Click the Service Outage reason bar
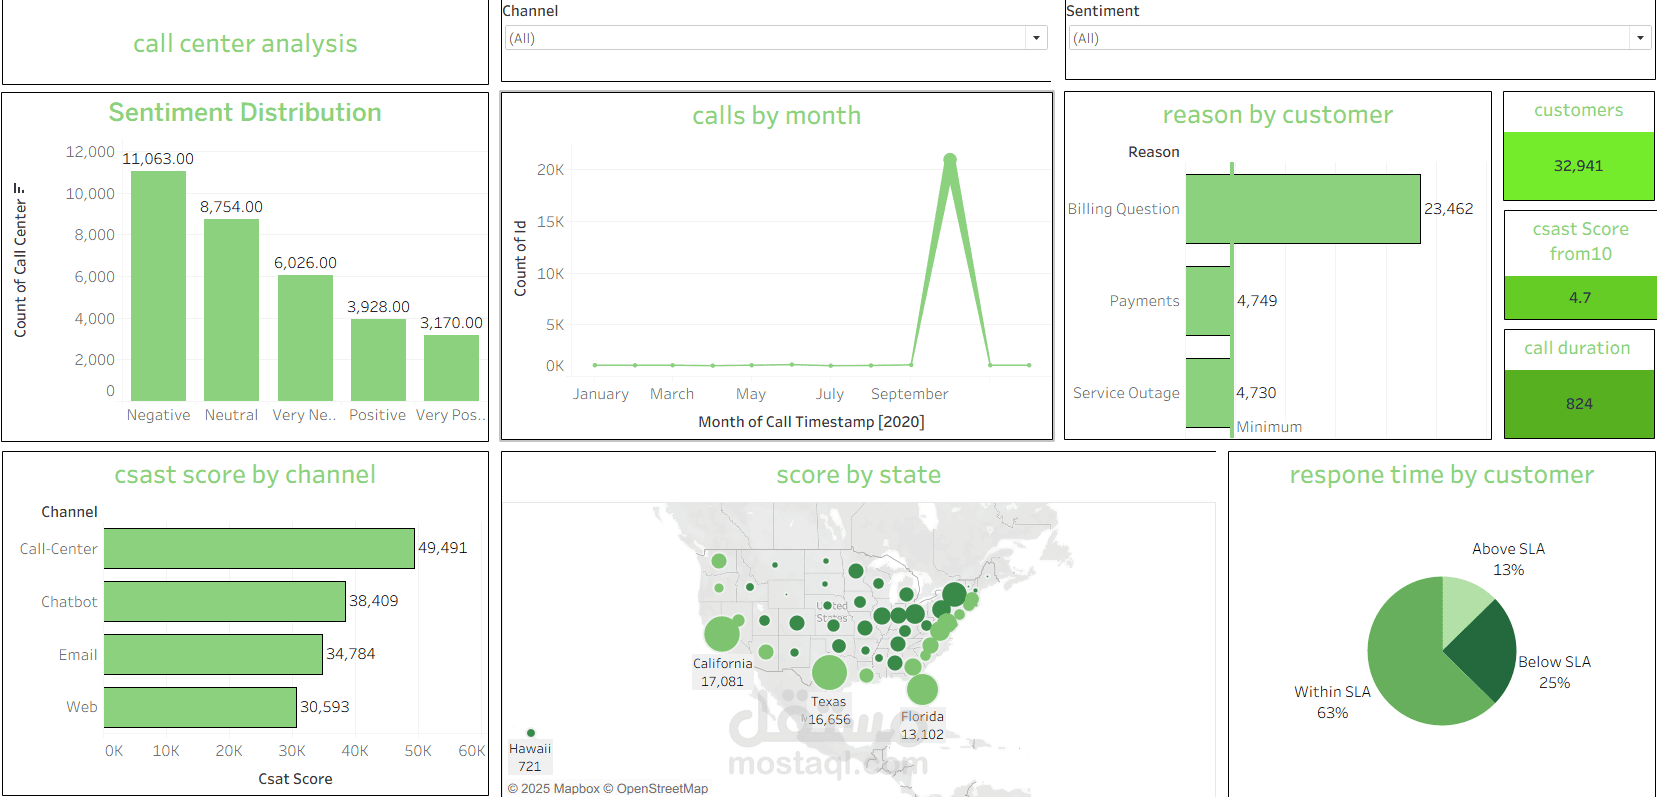The width and height of the screenshot is (1657, 797). 1209,393
